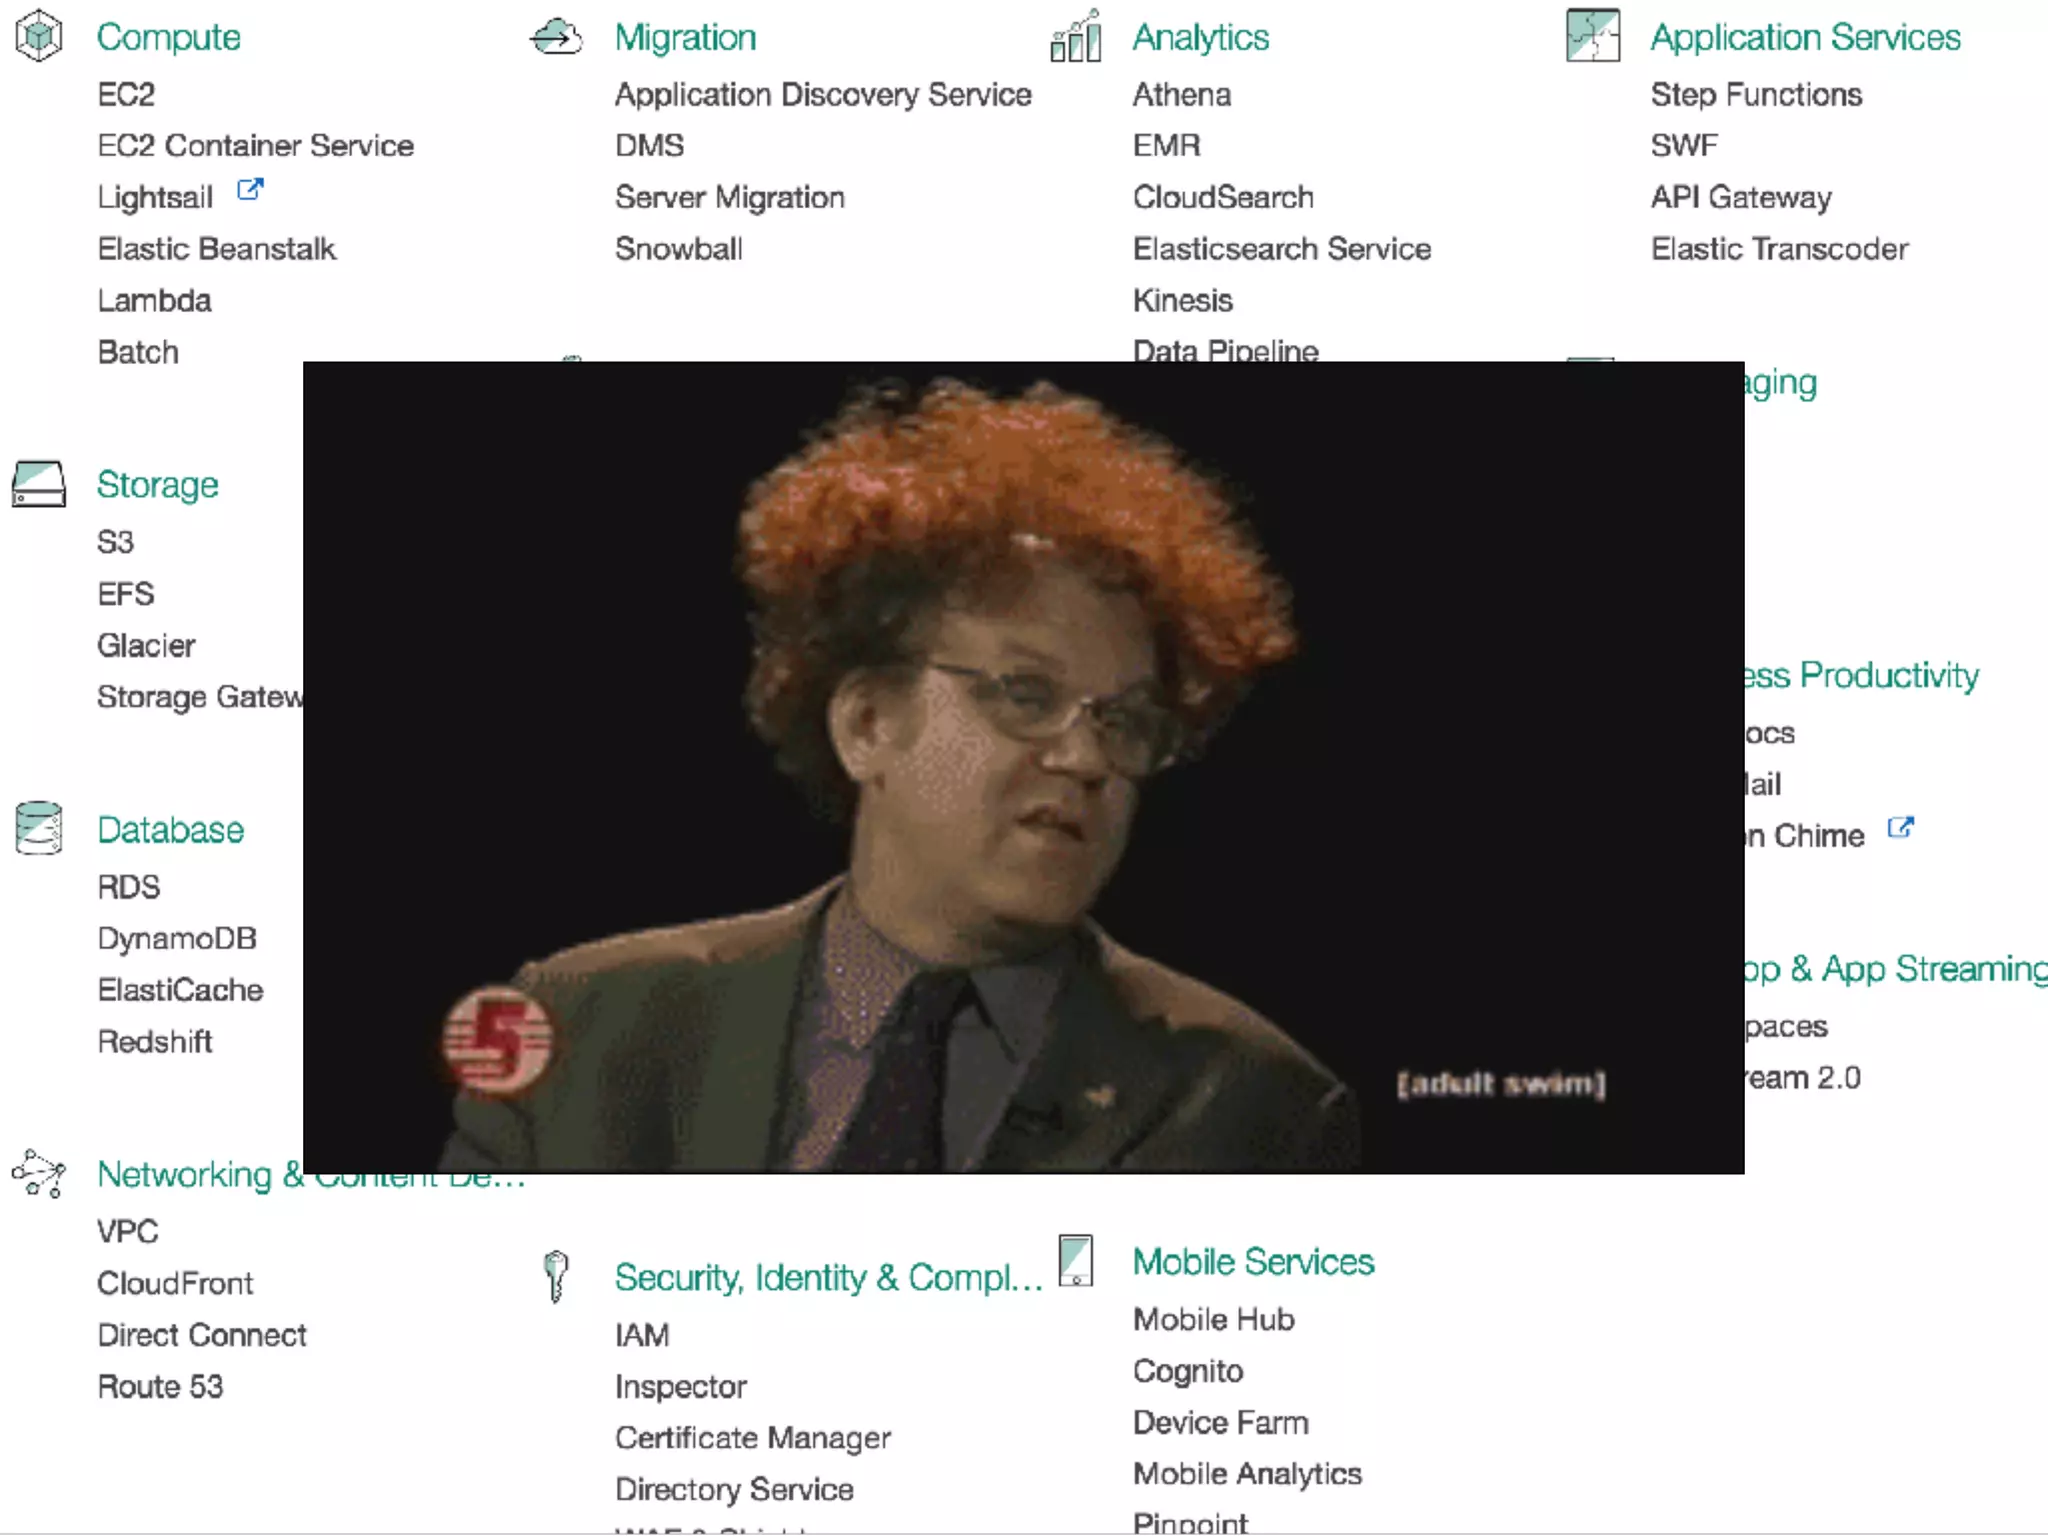Select Route 53 service
2048x1536 pixels.
(x=160, y=1387)
